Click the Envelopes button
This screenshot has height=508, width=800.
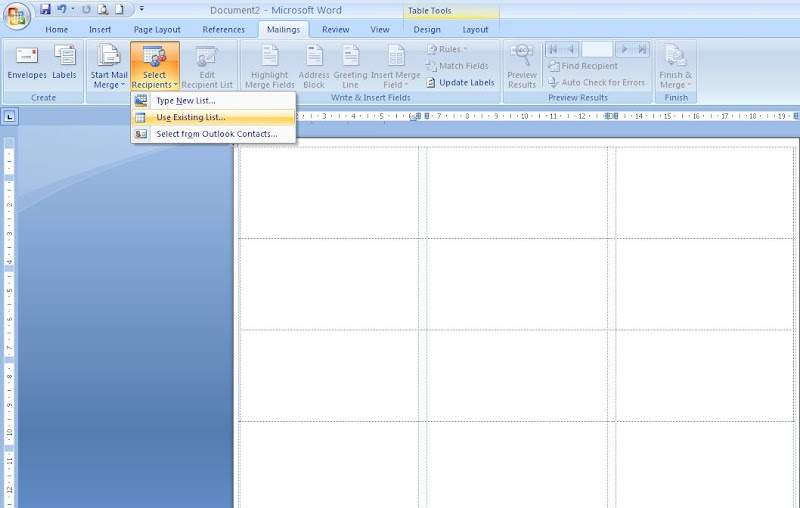pos(27,62)
